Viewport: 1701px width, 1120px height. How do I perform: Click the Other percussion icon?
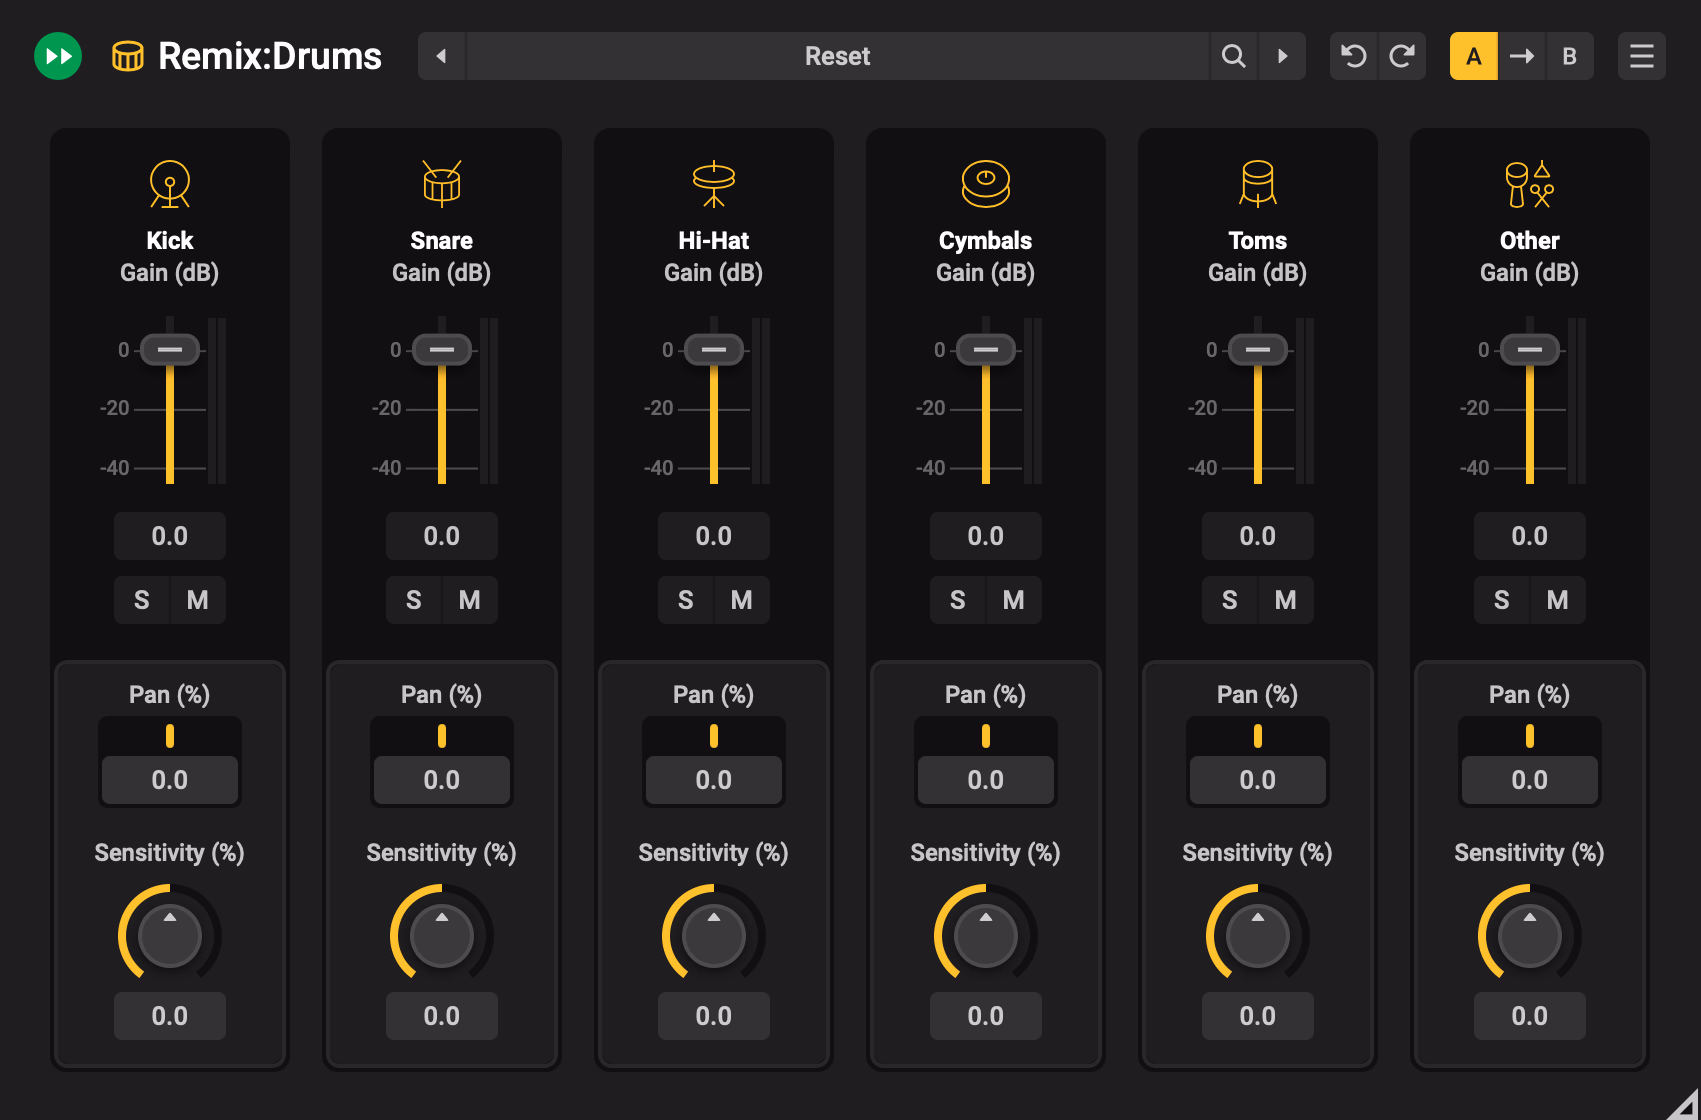click(x=1530, y=184)
